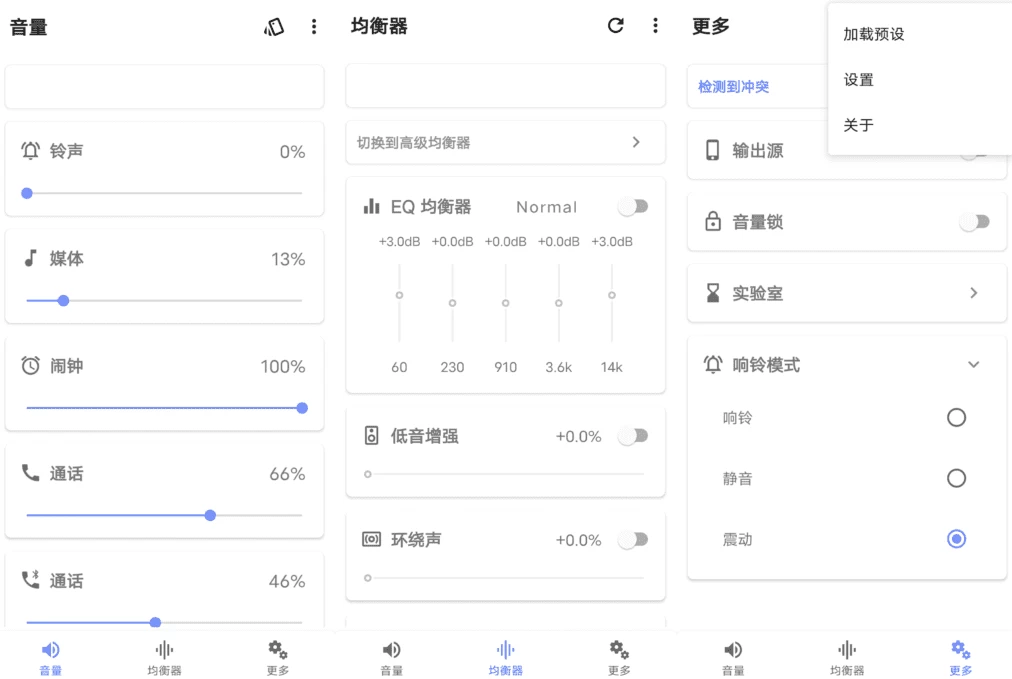Choose 加载预设 from the popup menu
Viewport: 1012px width, 679px height.
coord(874,34)
